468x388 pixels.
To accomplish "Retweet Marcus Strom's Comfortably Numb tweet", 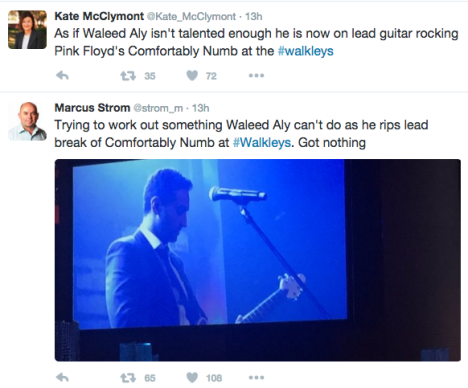I will [x=128, y=378].
